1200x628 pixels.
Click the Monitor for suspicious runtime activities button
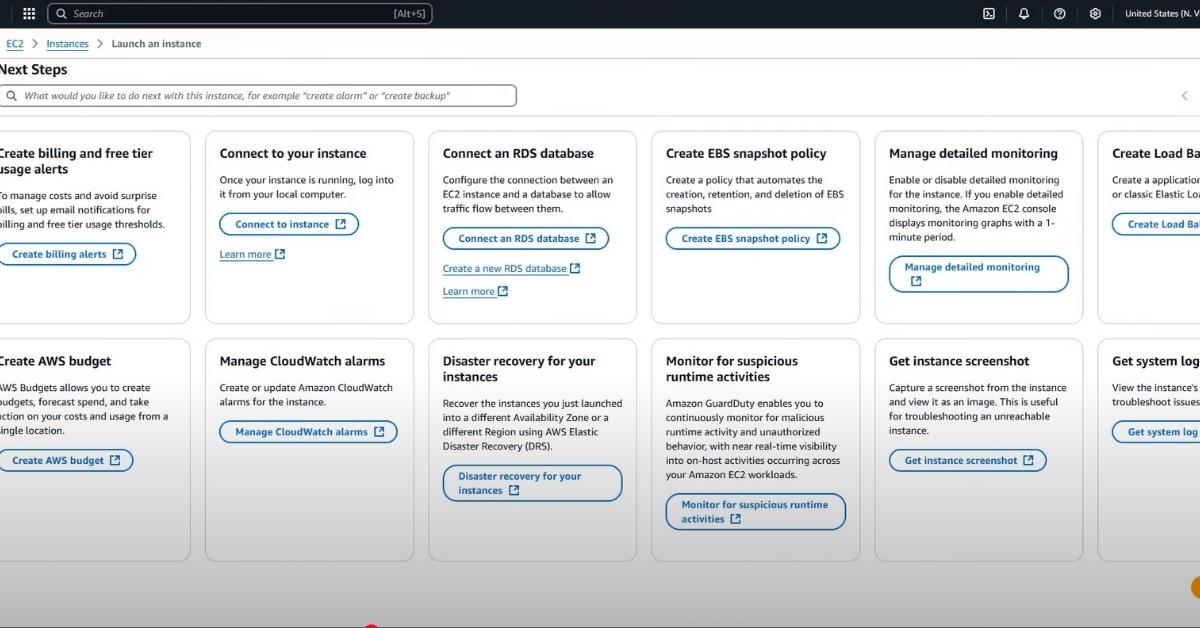(x=756, y=512)
